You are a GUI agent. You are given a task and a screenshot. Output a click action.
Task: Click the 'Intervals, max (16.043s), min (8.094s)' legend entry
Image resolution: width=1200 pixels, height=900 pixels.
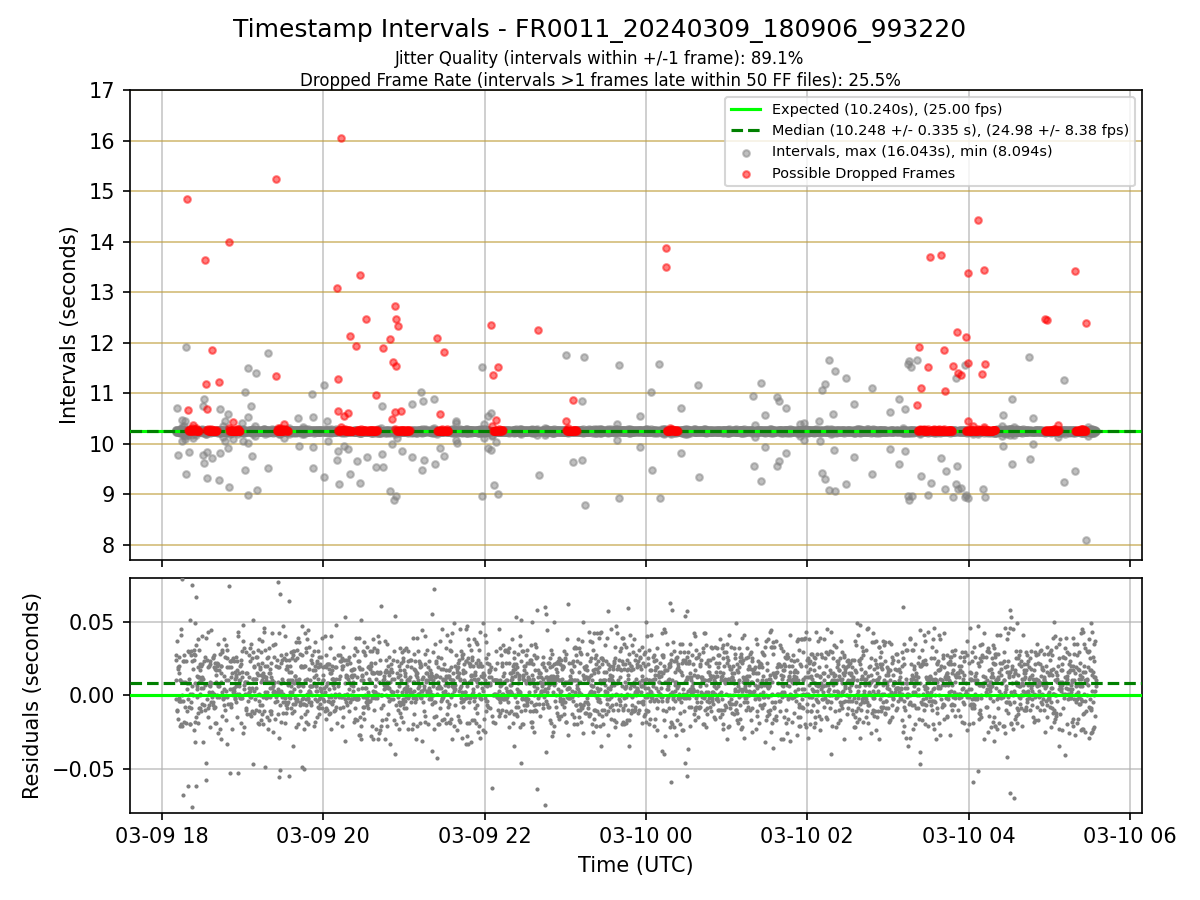point(912,151)
